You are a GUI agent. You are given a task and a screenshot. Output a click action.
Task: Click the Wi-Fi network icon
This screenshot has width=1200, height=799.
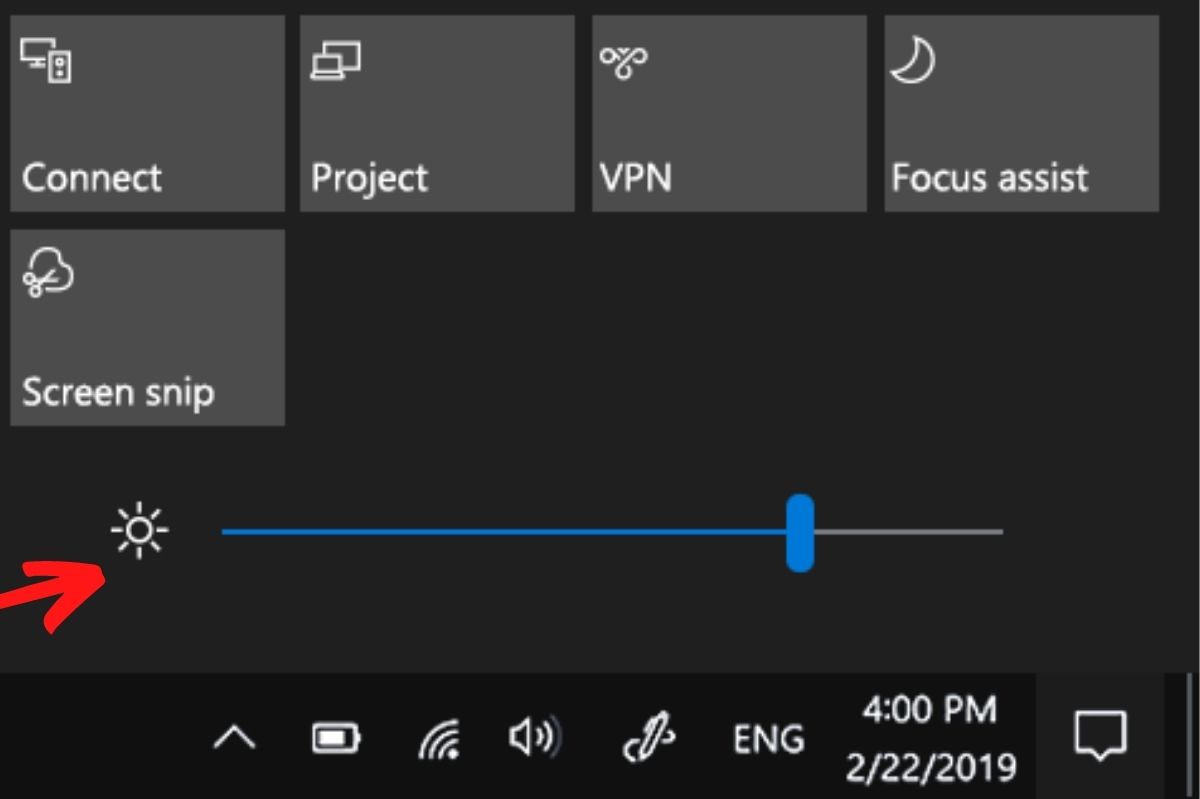pyautogui.click(x=436, y=739)
